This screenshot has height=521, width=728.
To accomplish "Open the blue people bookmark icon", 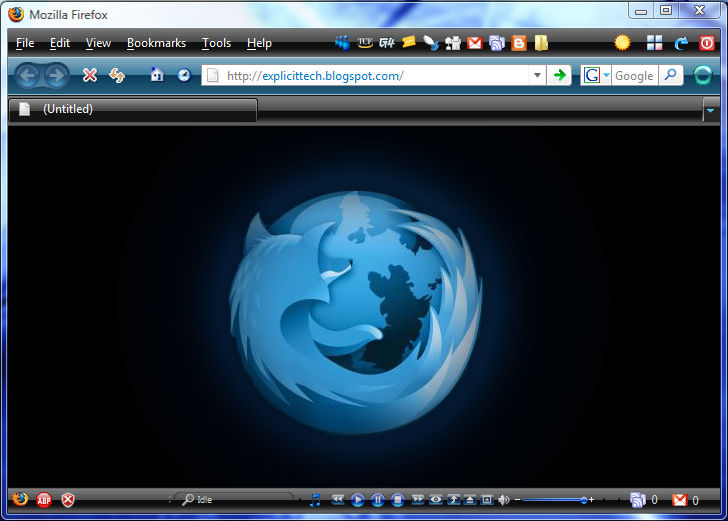I will click(x=343, y=43).
